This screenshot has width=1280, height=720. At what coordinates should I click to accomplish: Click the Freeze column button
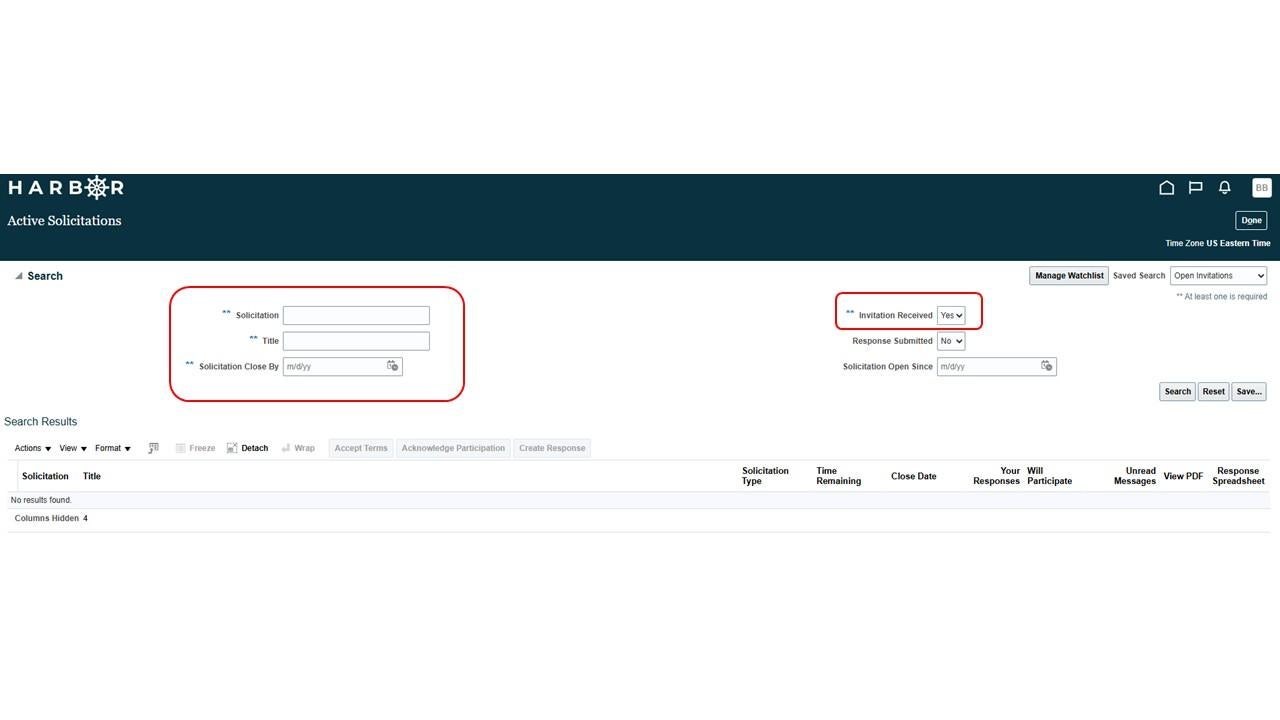tap(195, 448)
